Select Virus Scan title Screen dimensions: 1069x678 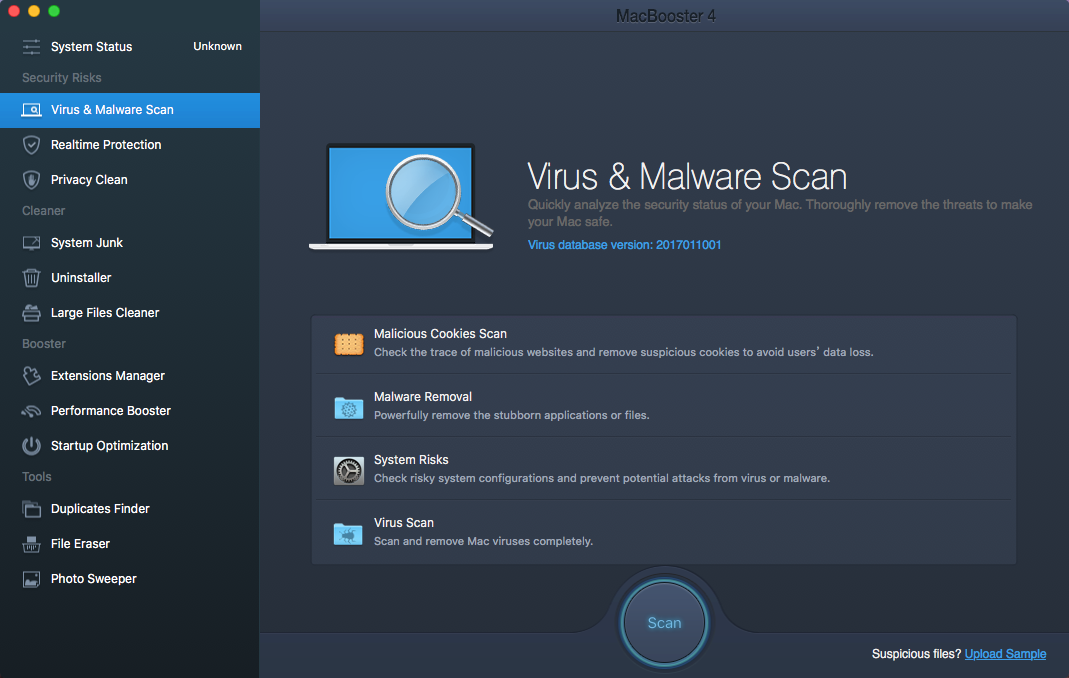click(404, 522)
